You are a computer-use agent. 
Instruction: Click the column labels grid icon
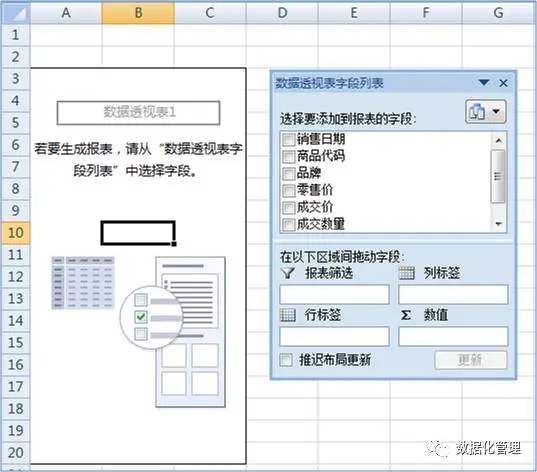click(x=407, y=273)
